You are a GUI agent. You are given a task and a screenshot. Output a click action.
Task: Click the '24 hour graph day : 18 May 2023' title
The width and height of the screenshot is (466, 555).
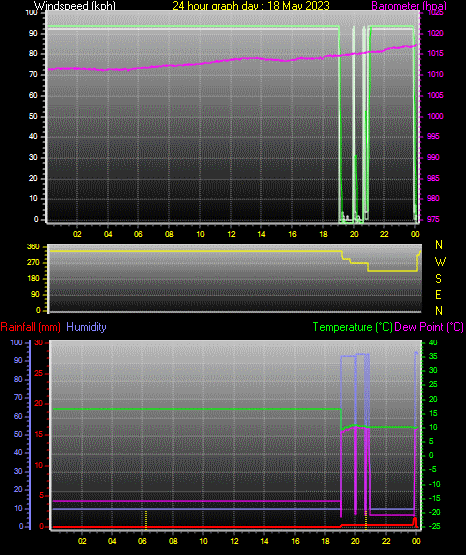251,6
